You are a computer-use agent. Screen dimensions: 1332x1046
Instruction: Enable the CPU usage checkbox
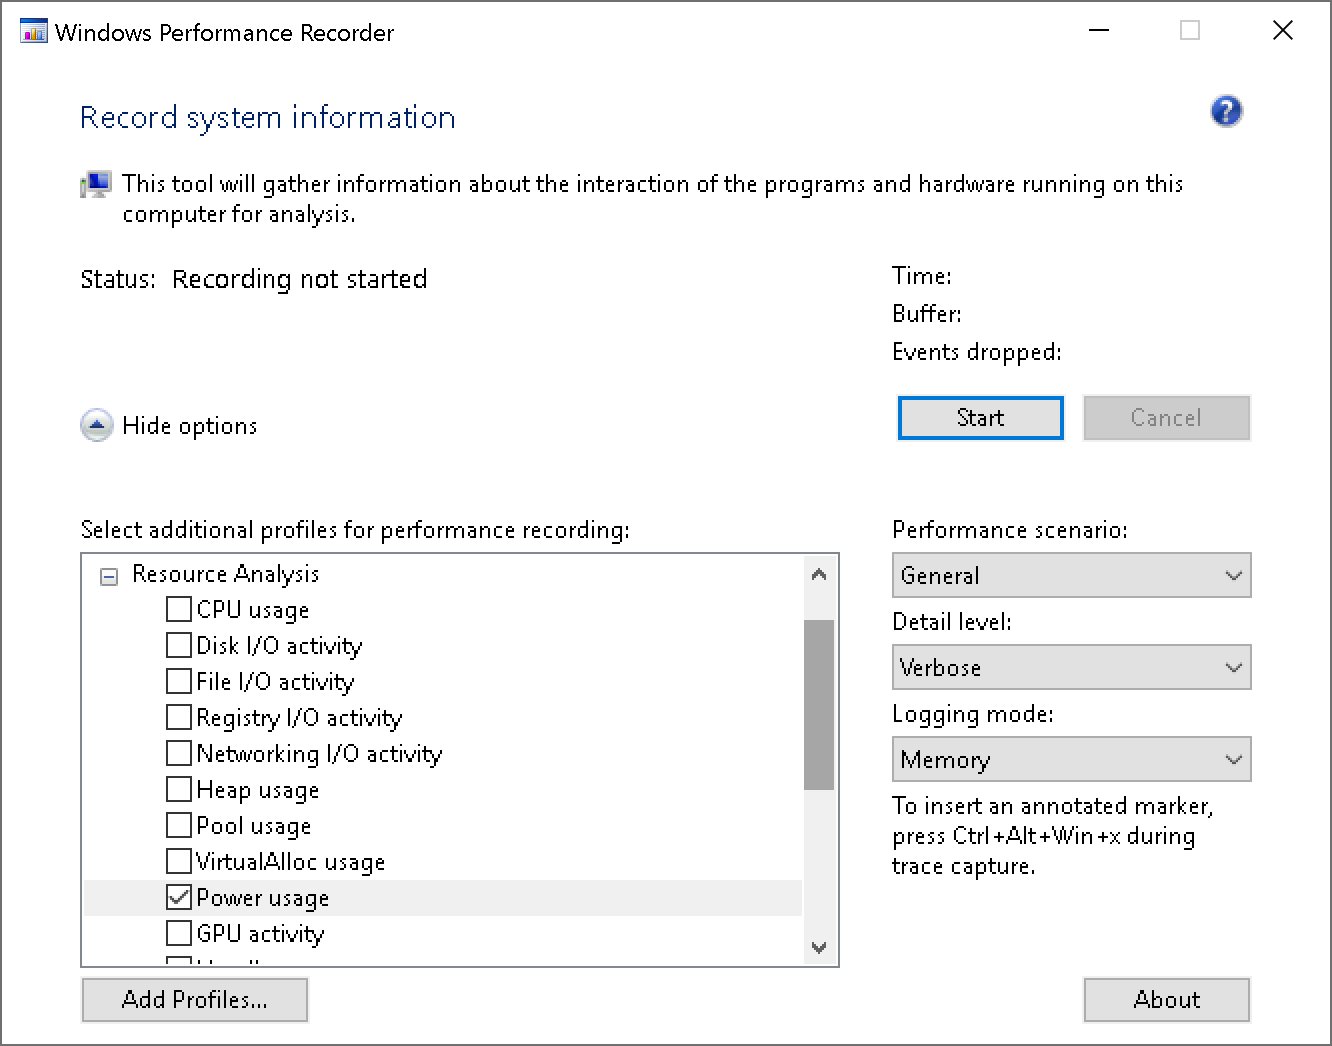click(x=179, y=609)
